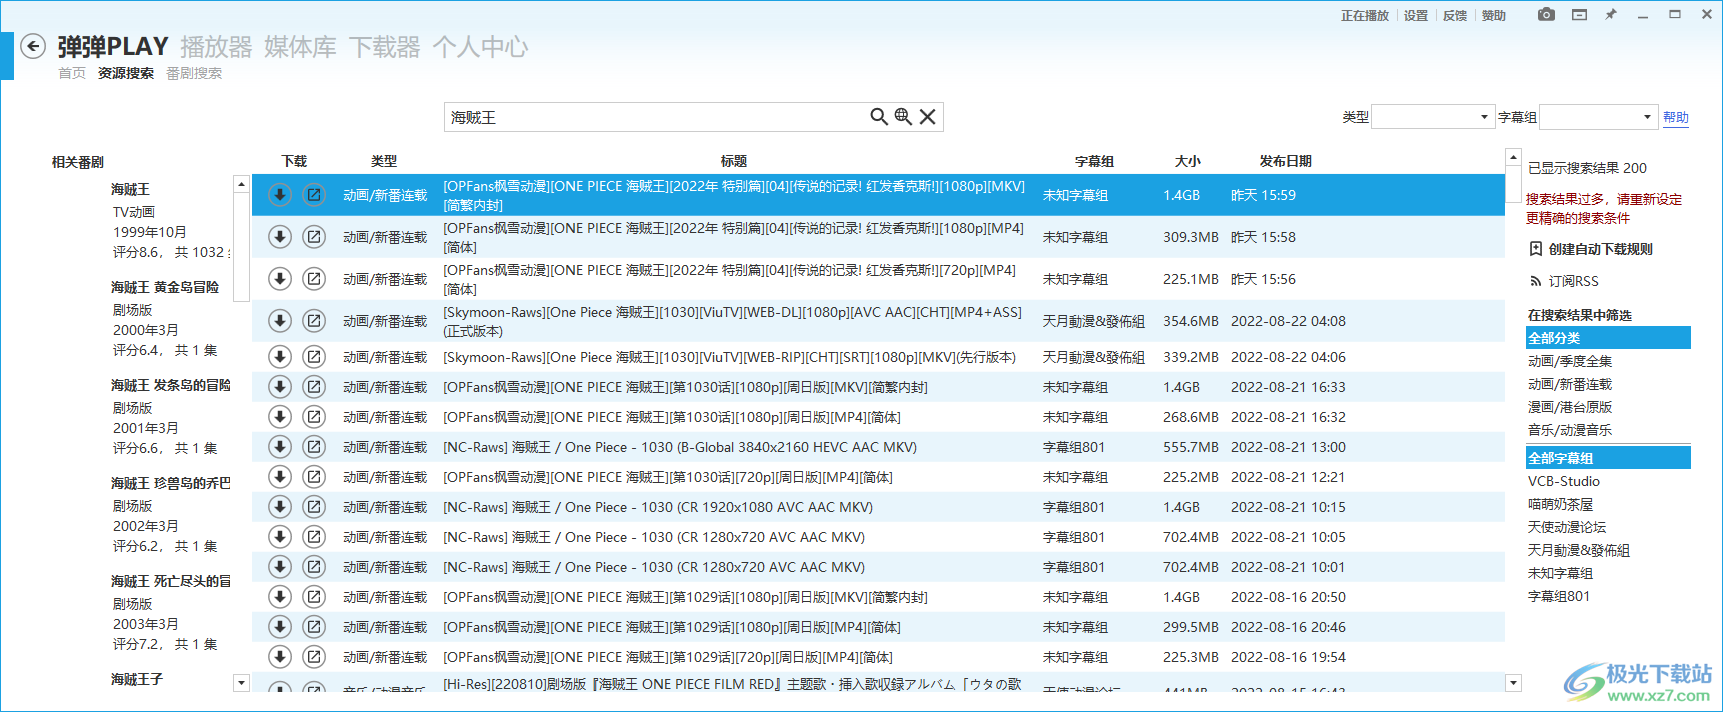The image size is (1723, 712).
Task: Click 反馈 in top menu
Action: coord(1455,15)
